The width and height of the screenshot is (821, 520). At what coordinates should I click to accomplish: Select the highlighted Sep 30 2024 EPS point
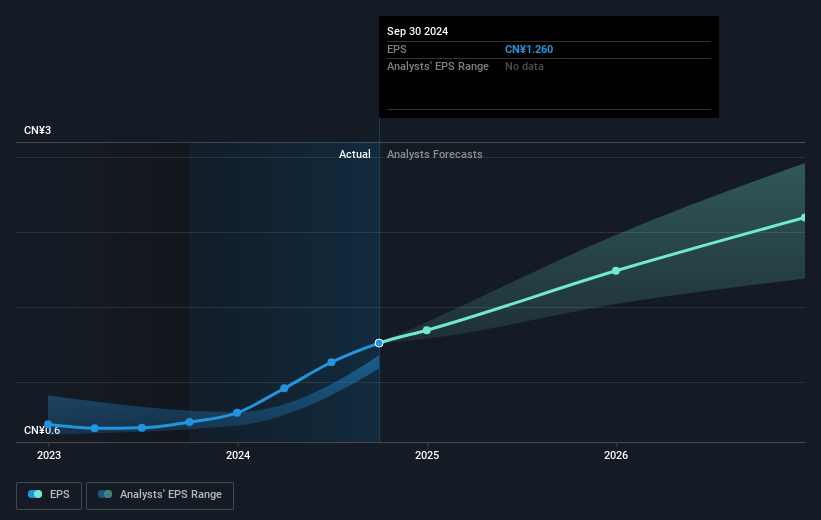(x=379, y=343)
